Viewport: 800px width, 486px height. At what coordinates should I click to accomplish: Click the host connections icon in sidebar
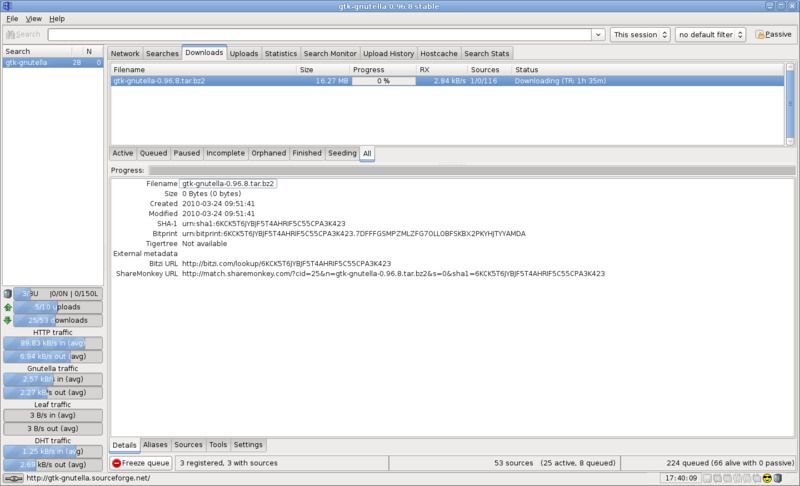tap(8, 294)
